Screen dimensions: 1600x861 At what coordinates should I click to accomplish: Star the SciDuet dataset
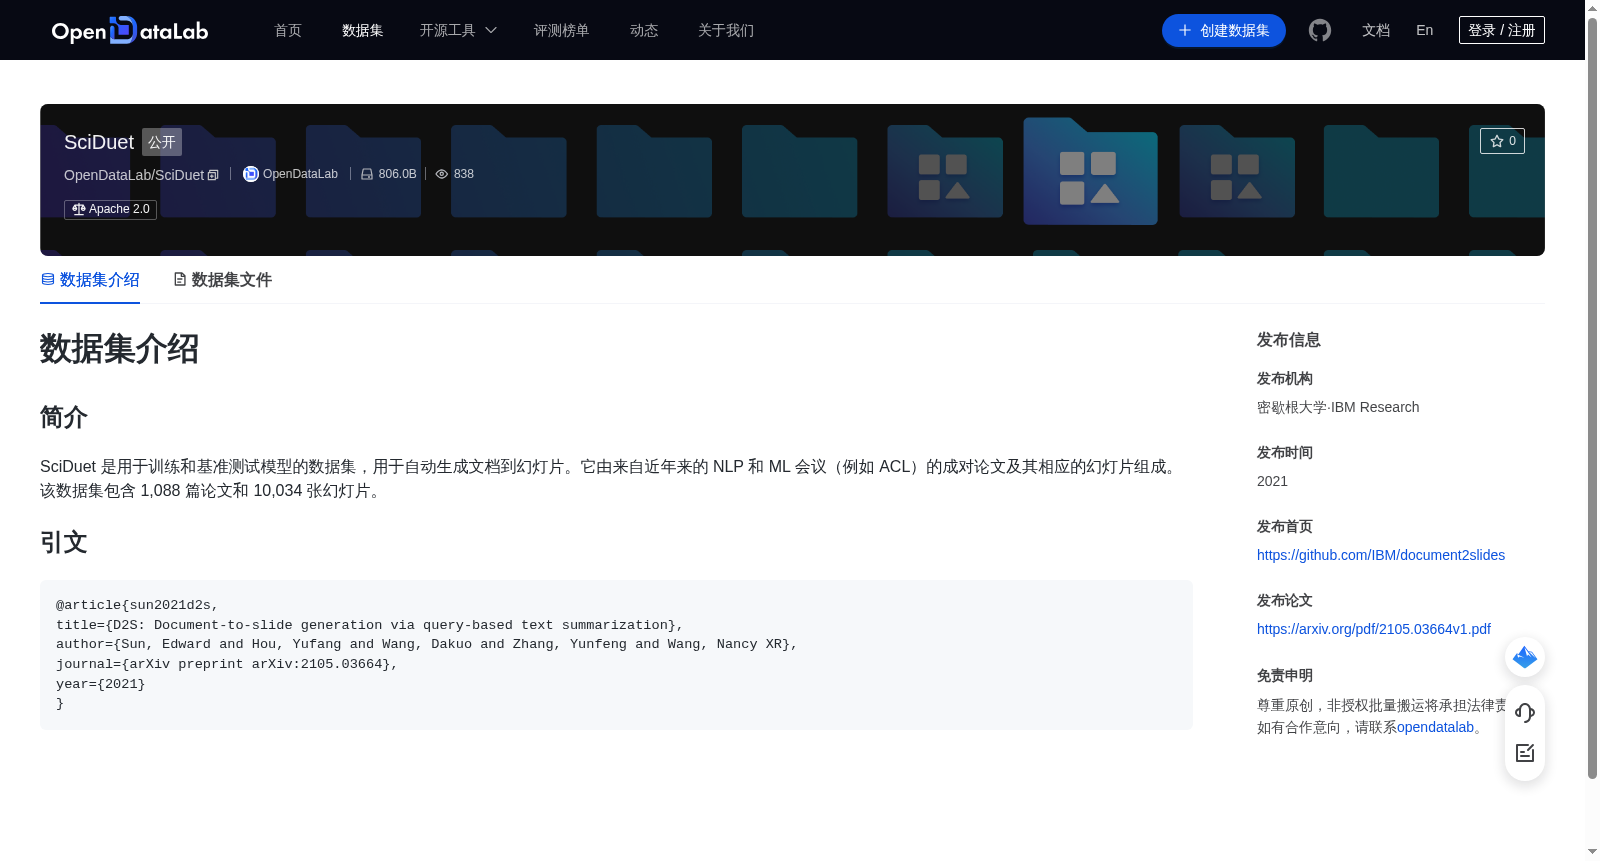[1502, 141]
